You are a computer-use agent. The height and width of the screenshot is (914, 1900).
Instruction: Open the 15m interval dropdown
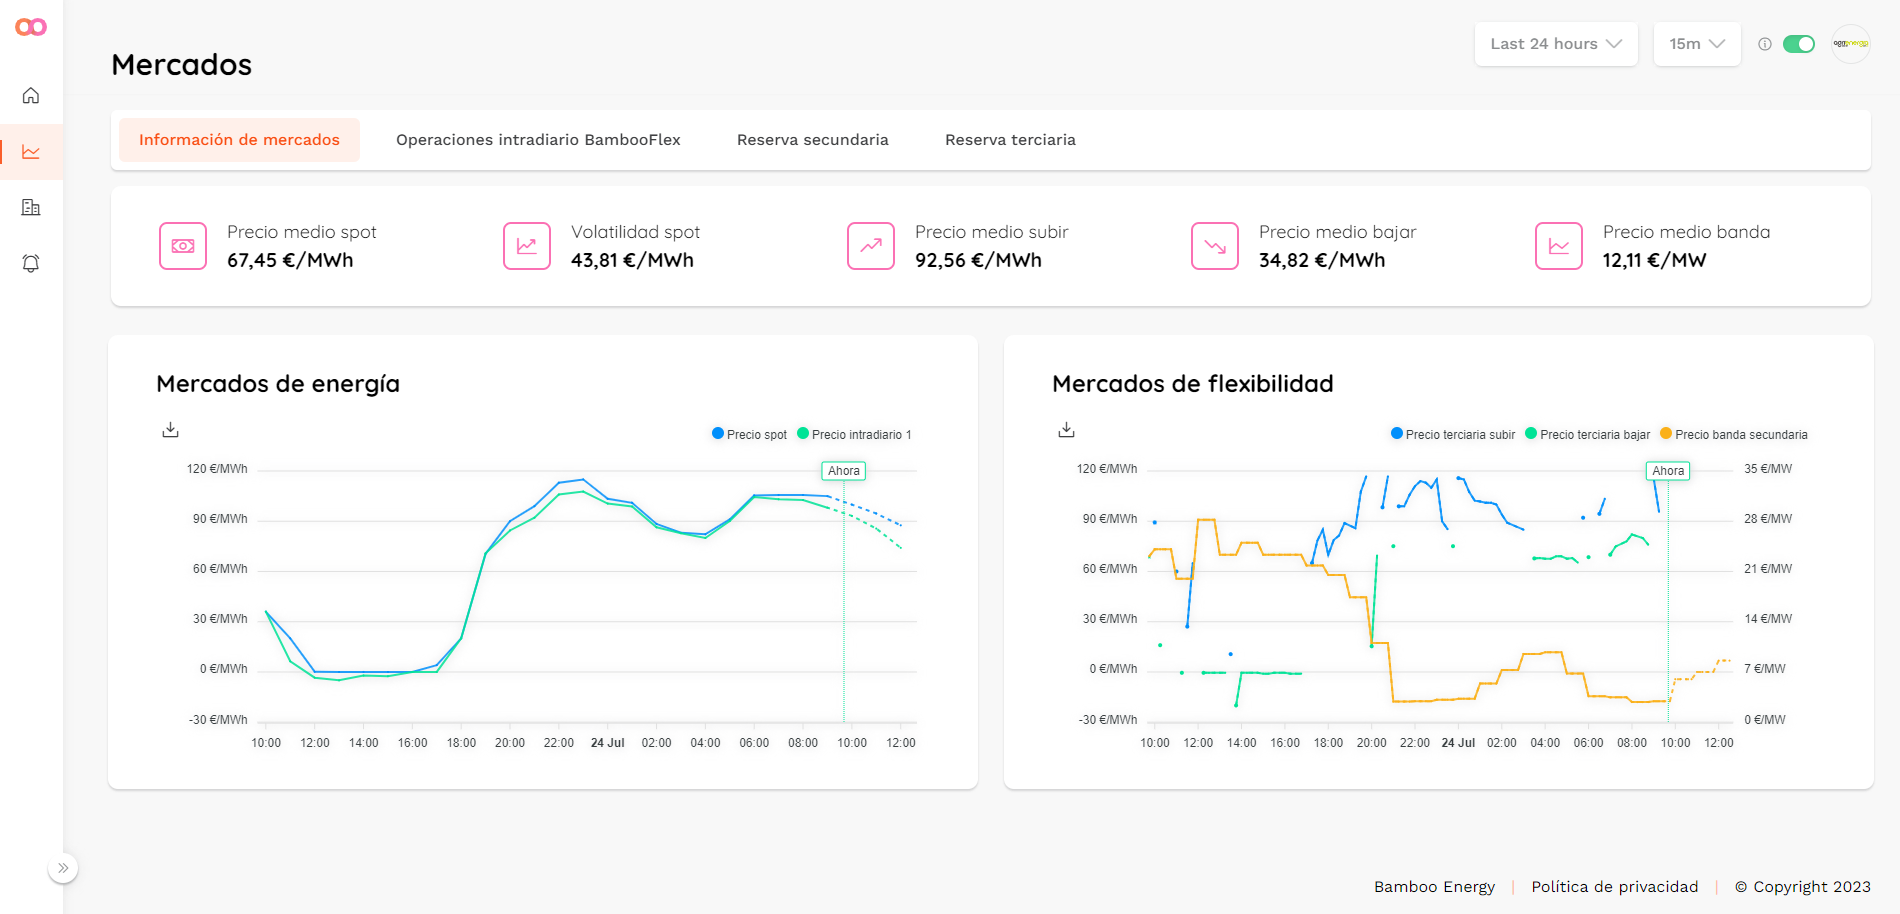[1696, 44]
